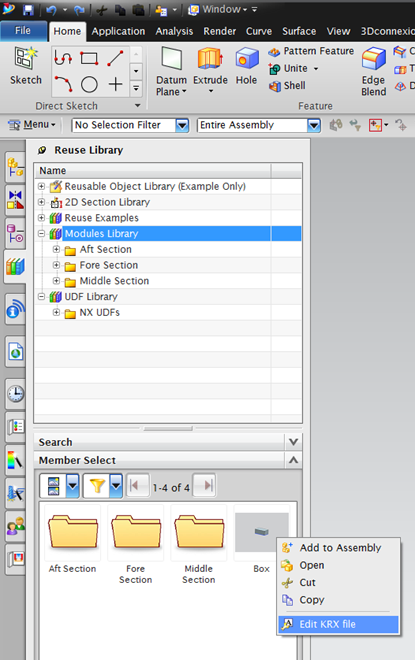Screen dimensions: 415x660
Task: Select the Extrude feature icon
Action: (x=210, y=59)
